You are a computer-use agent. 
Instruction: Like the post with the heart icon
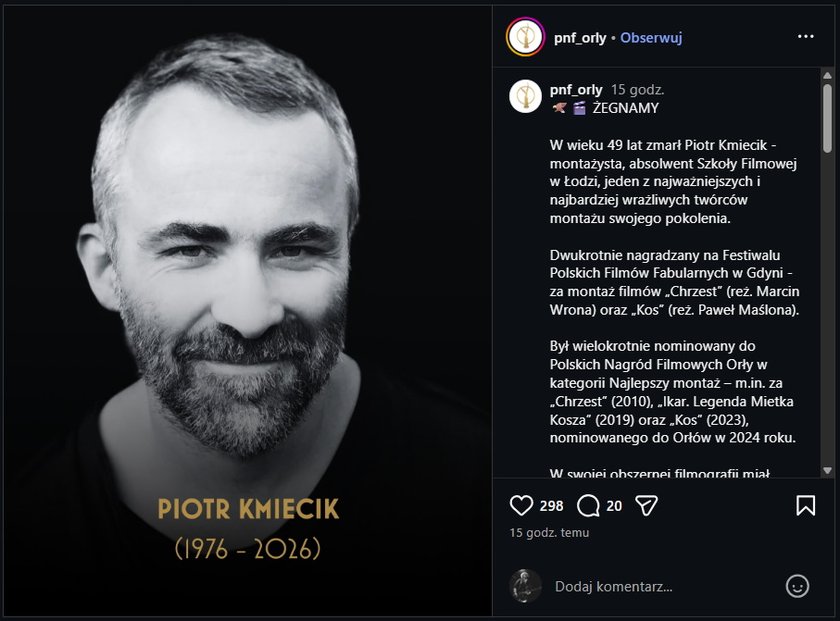(x=521, y=505)
